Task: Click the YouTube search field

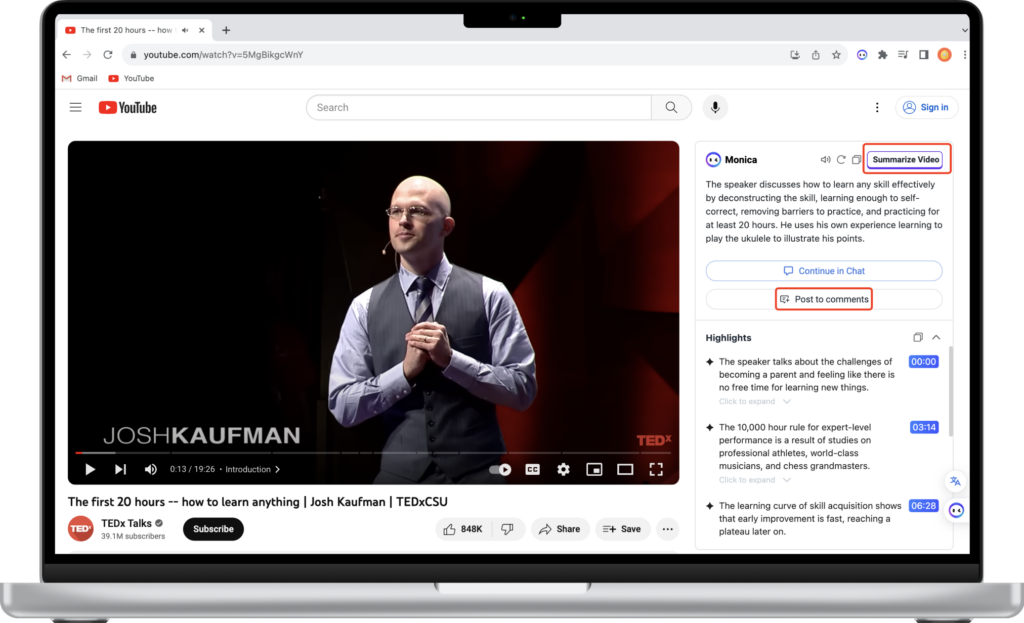Action: [478, 107]
